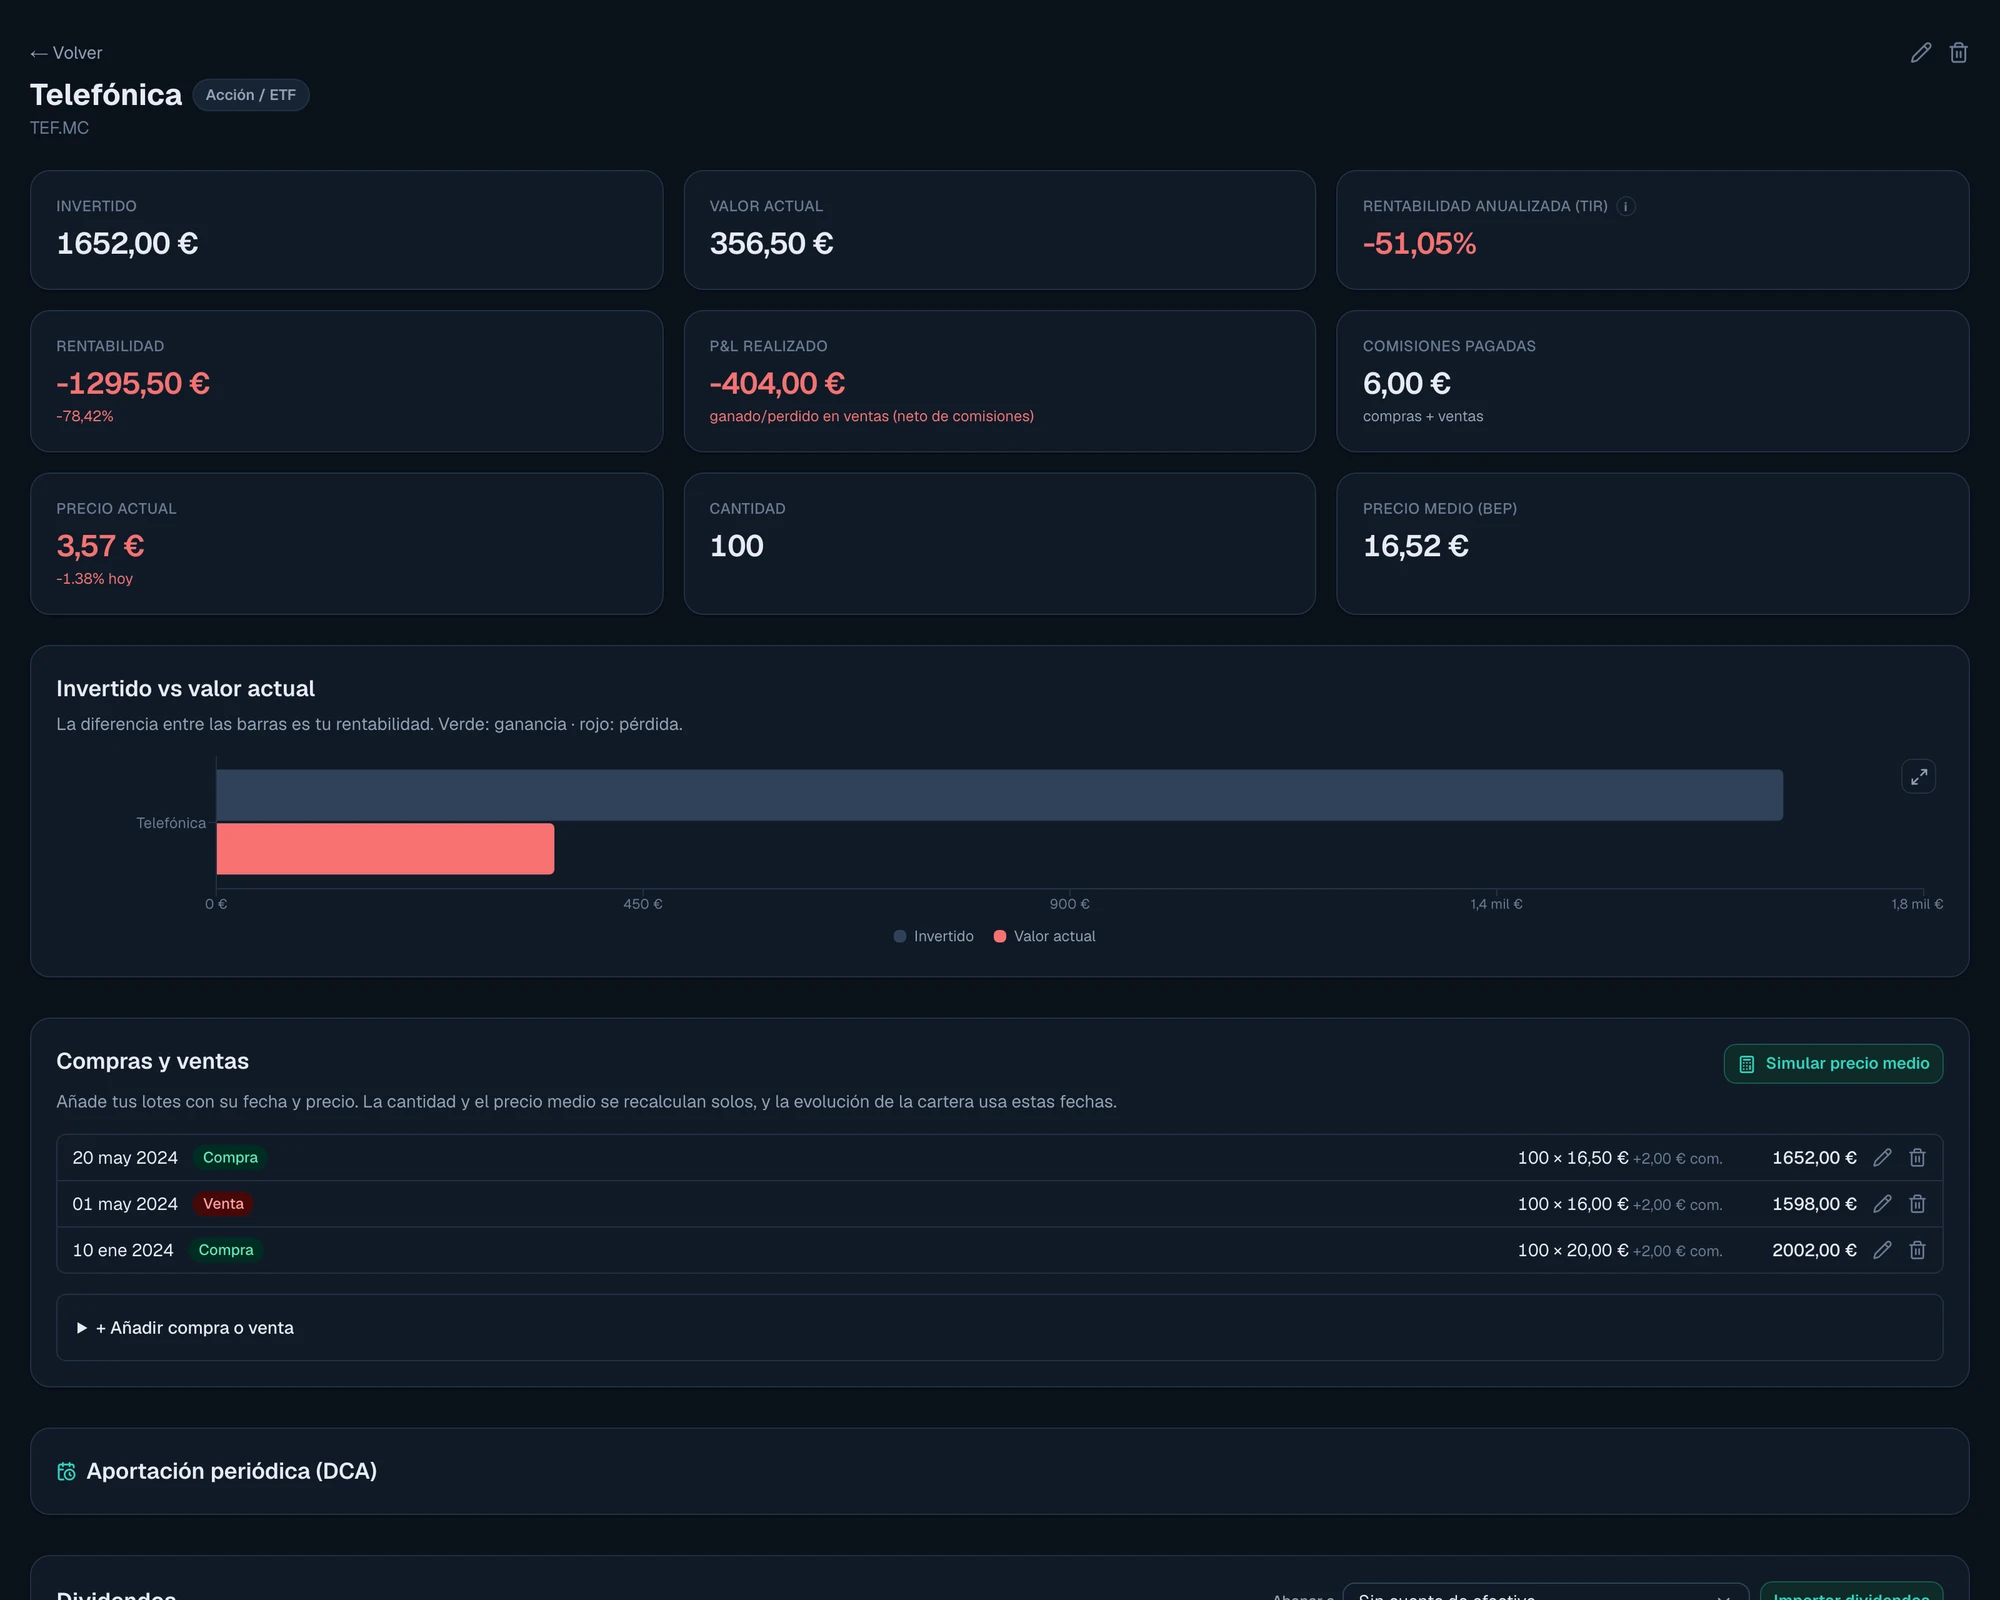Select the TEF.MC ticker text
Screen dimensions: 2000x1600
tap(59, 128)
